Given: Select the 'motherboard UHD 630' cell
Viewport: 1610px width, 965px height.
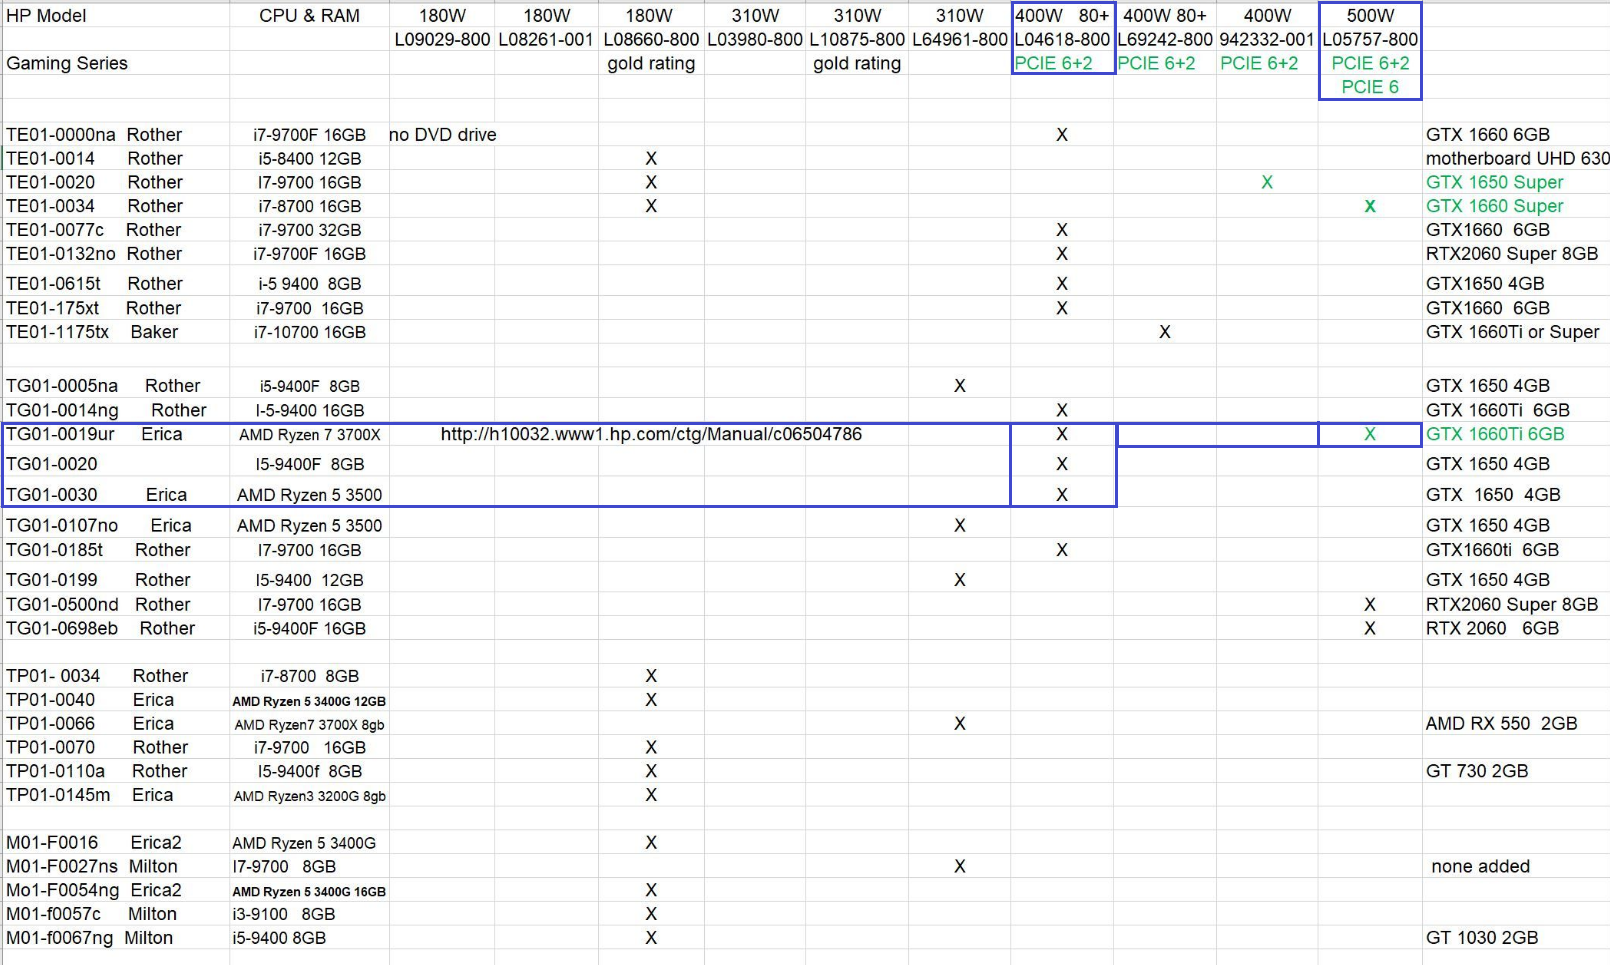Looking at the screenshot, I should pos(1516,158).
